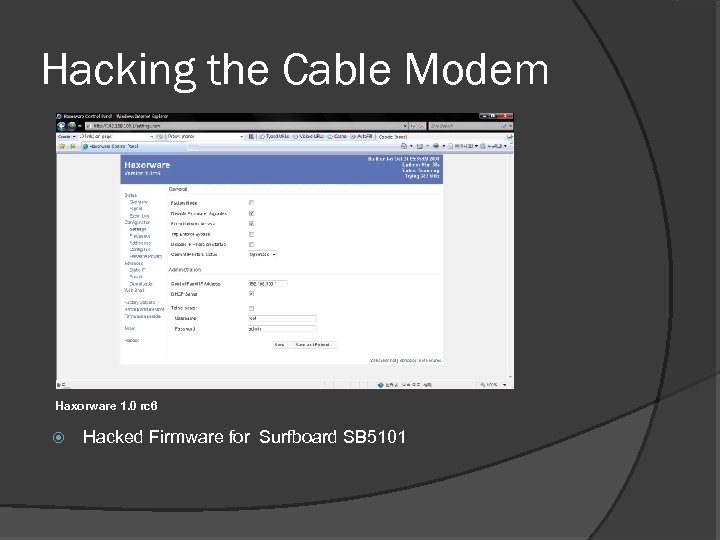
Task: Open the General section status dropdown
Action: [263, 254]
